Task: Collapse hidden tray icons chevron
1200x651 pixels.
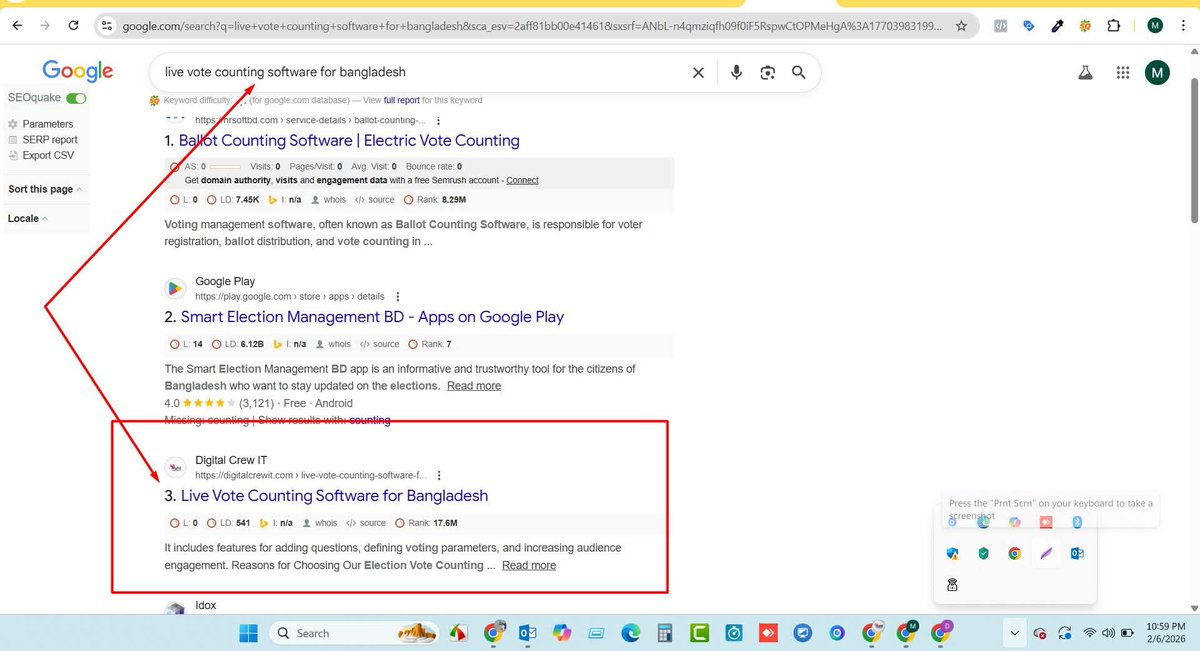Action: point(1015,633)
